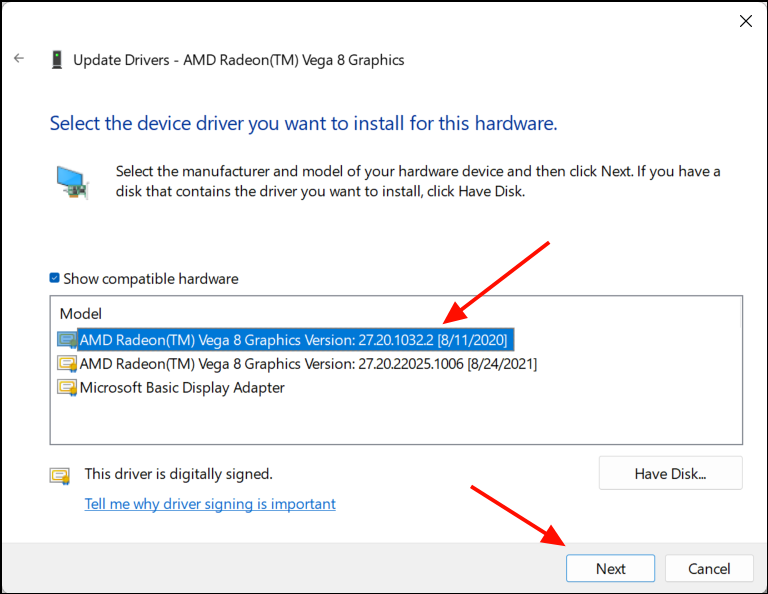Click the Update Drivers window title text

tap(239, 60)
